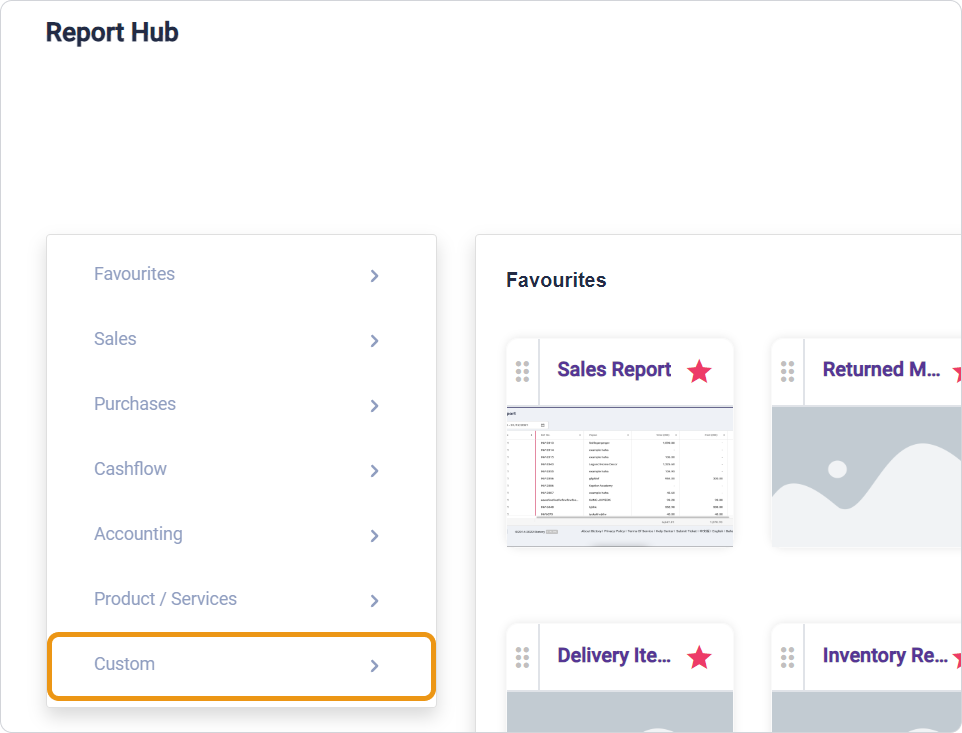Select Product / Services category
This screenshot has height=733, width=962.
click(x=241, y=599)
